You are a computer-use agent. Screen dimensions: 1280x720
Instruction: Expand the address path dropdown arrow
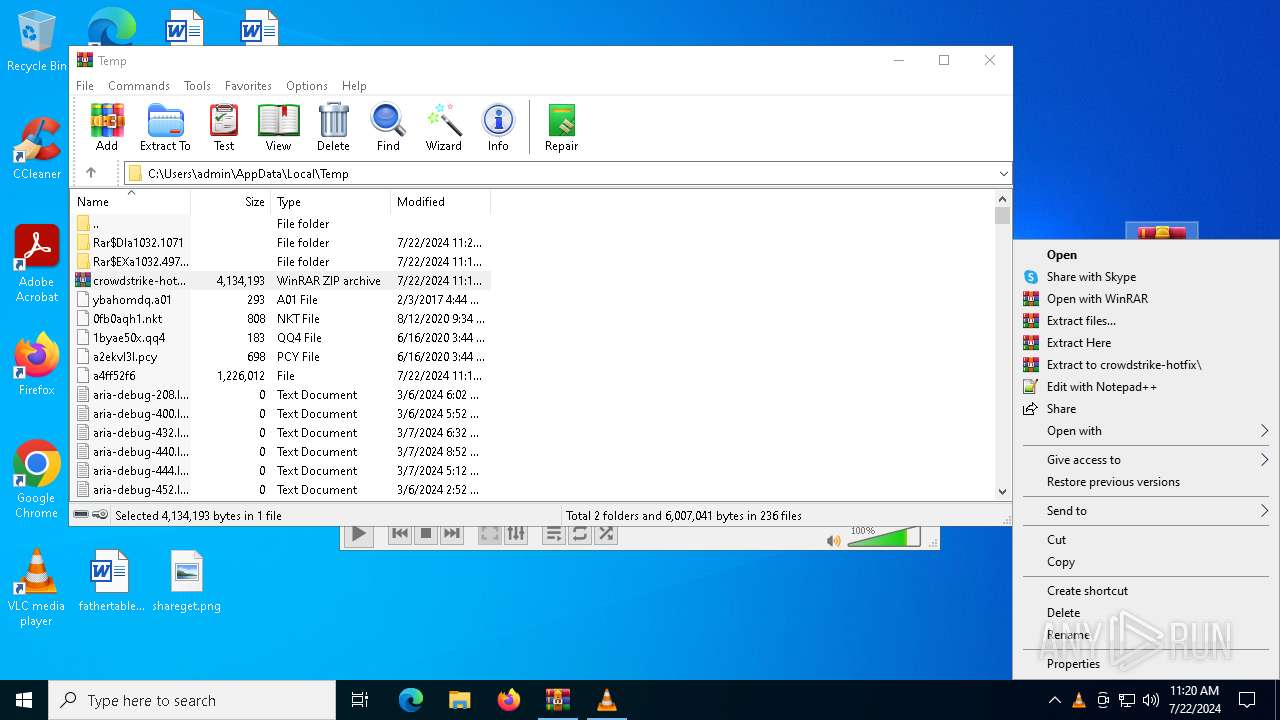[1003, 174]
